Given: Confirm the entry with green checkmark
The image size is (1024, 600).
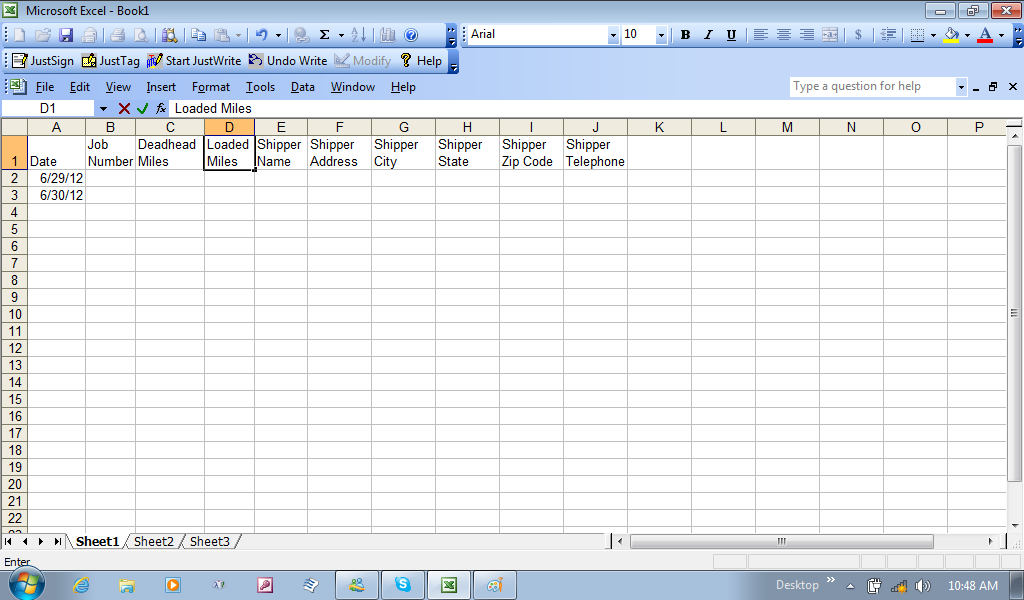Looking at the screenshot, I should pos(143,108).
